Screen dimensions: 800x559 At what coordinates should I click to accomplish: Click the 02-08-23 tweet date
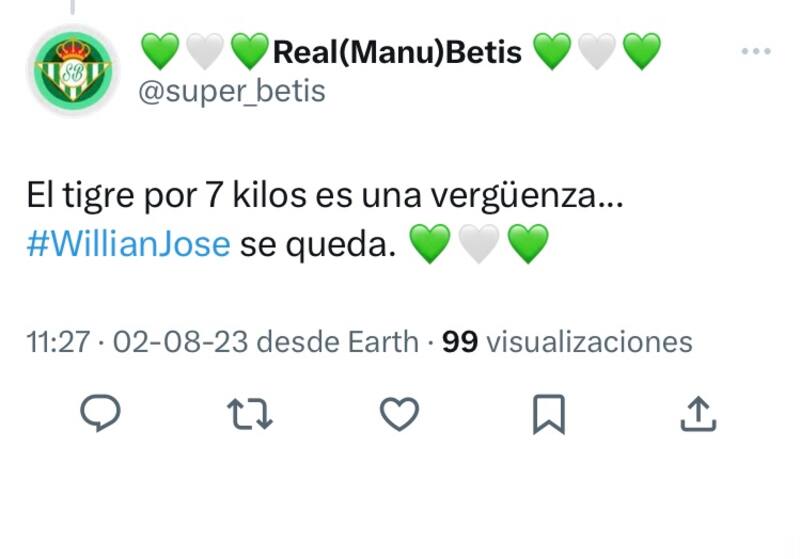coord(182,342)
